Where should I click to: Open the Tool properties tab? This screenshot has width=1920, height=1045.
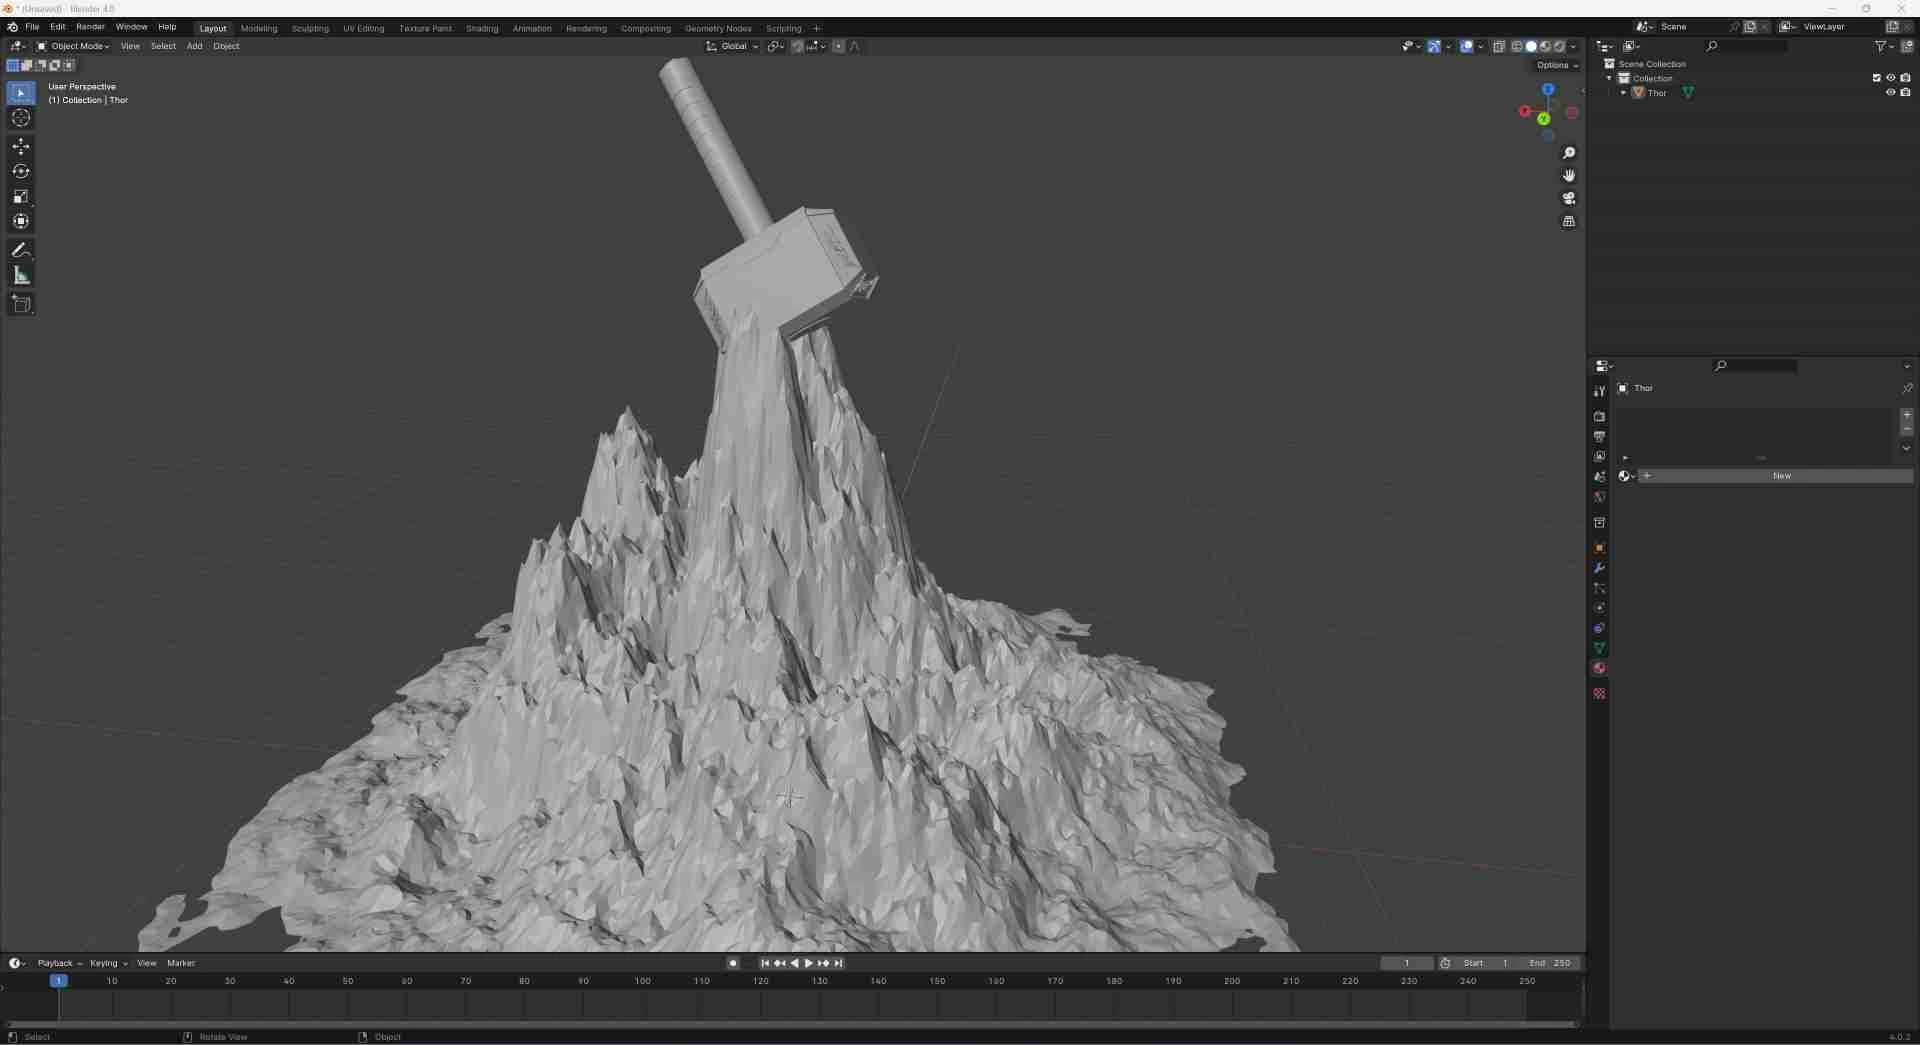[x=1599, y=391]
